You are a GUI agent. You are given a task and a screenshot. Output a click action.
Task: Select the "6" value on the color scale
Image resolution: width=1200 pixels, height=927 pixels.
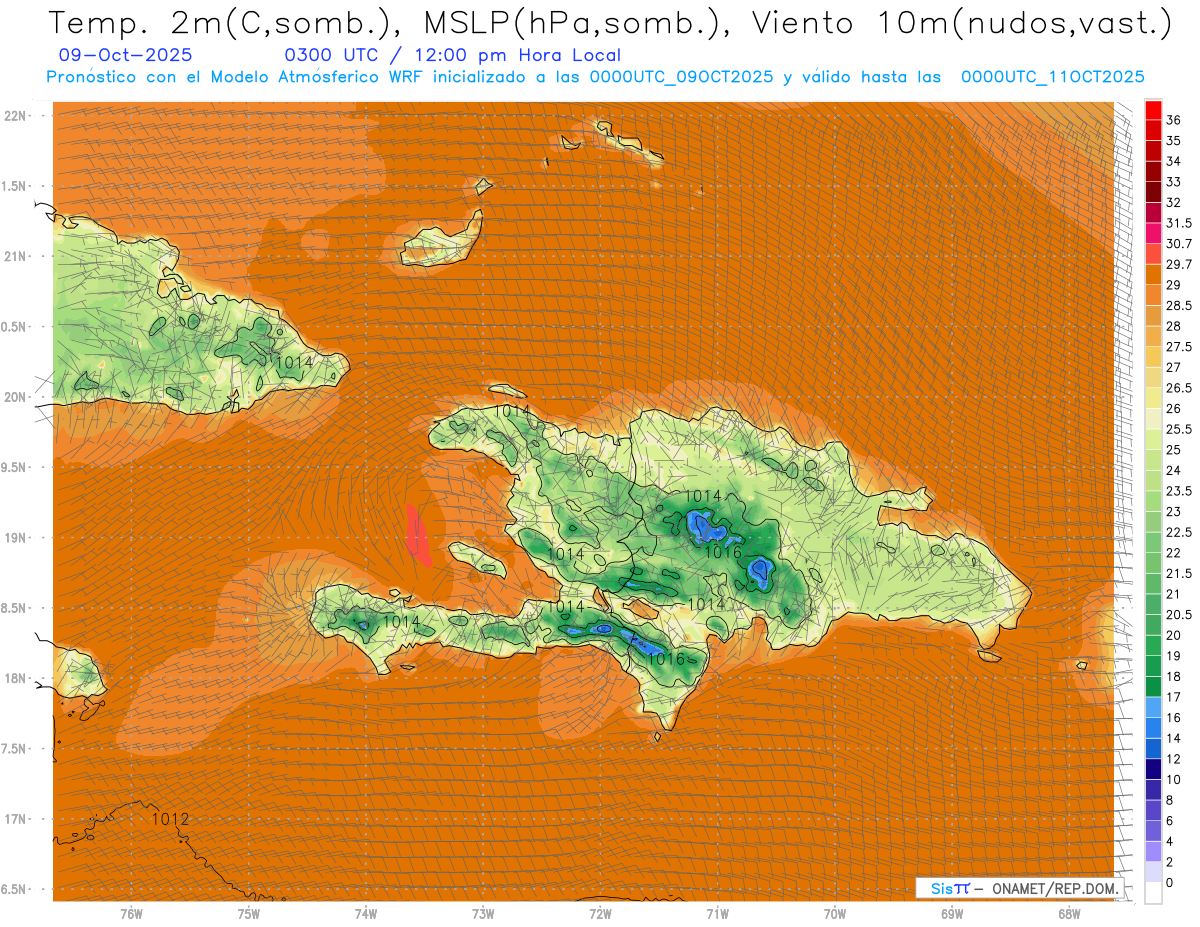click(1170, 820)
